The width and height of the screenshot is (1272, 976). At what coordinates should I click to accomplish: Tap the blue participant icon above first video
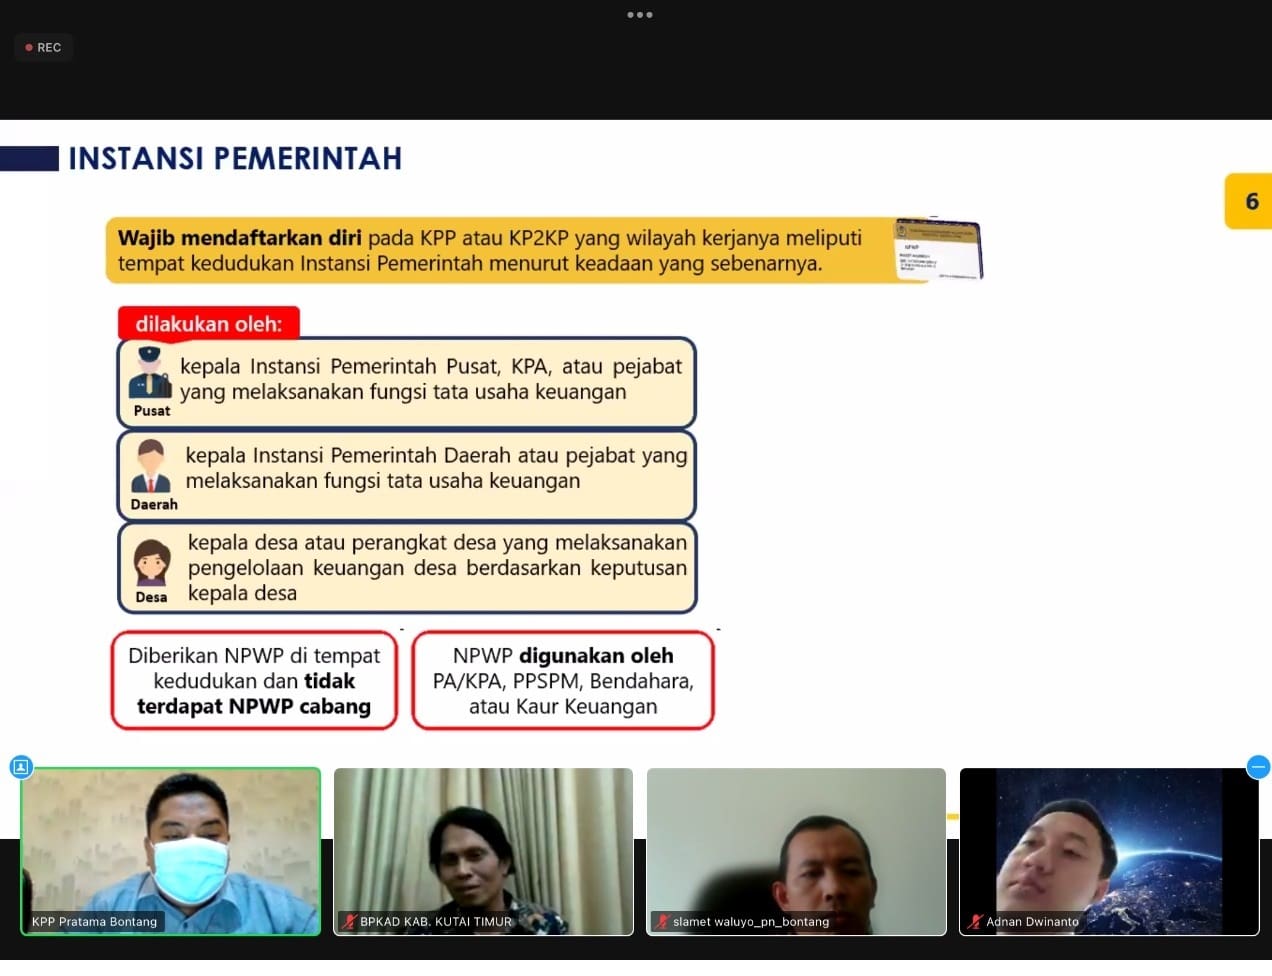(21, 767)
